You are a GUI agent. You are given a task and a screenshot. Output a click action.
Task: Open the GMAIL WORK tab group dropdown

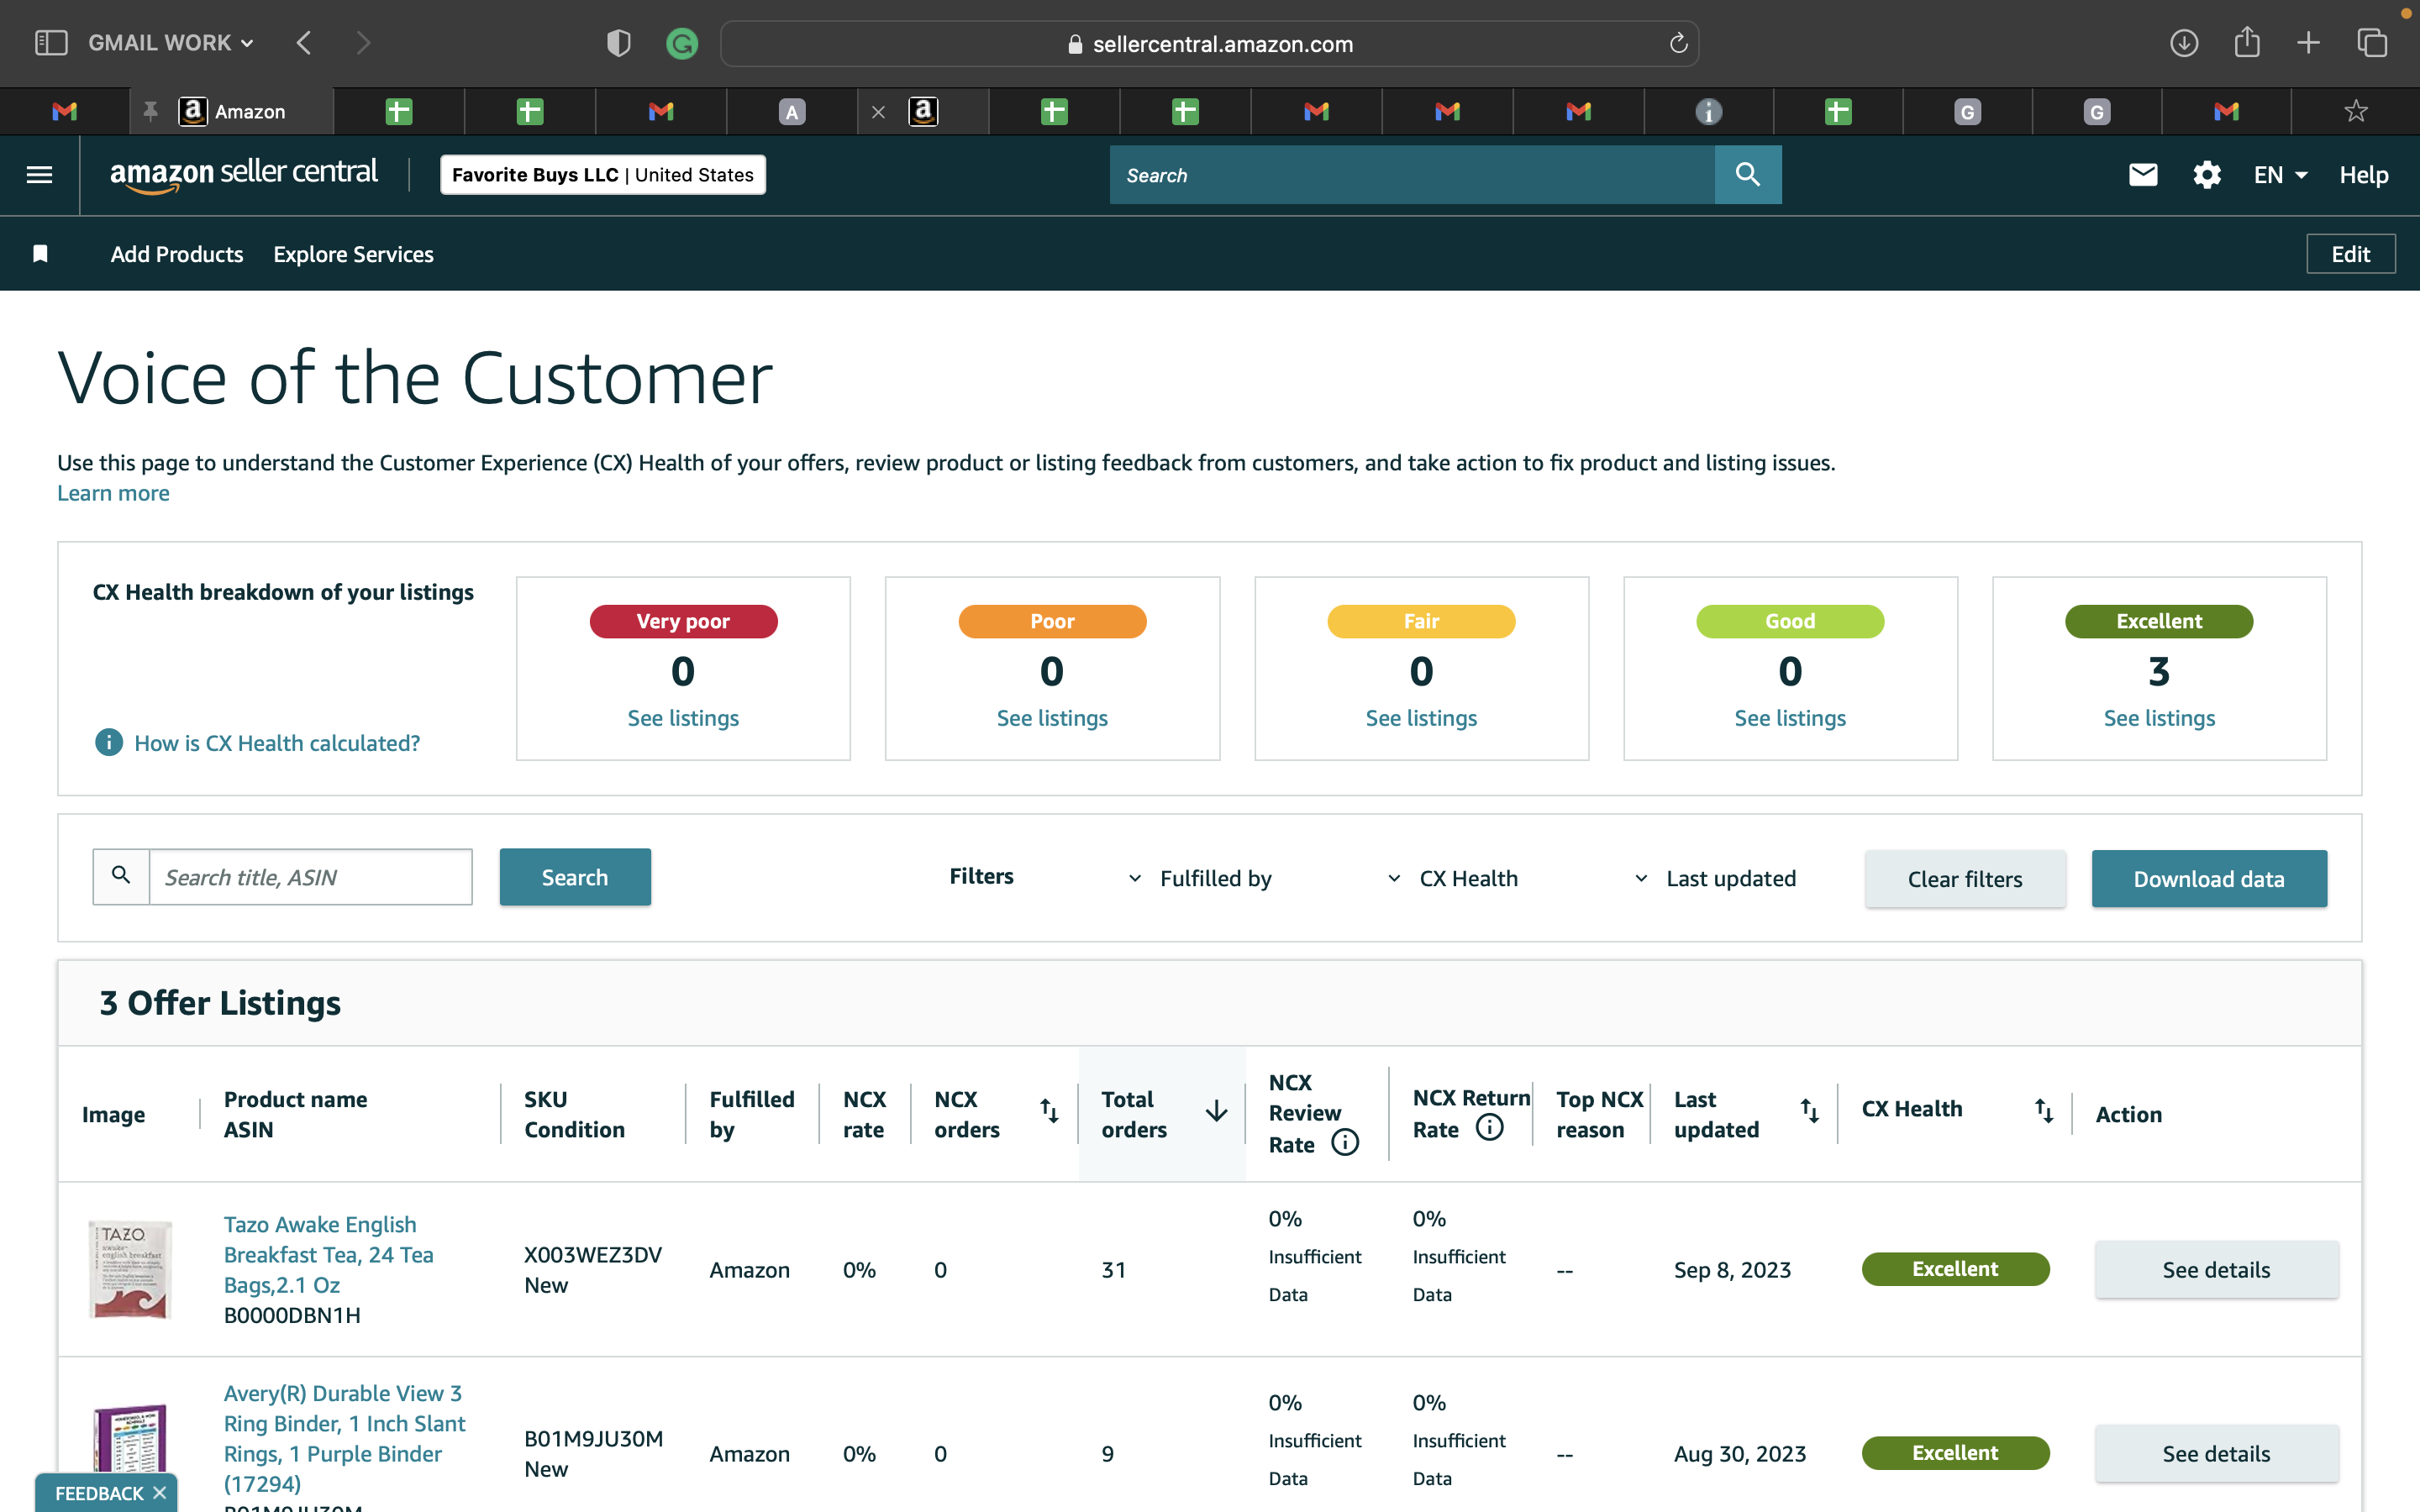(171, 43)
